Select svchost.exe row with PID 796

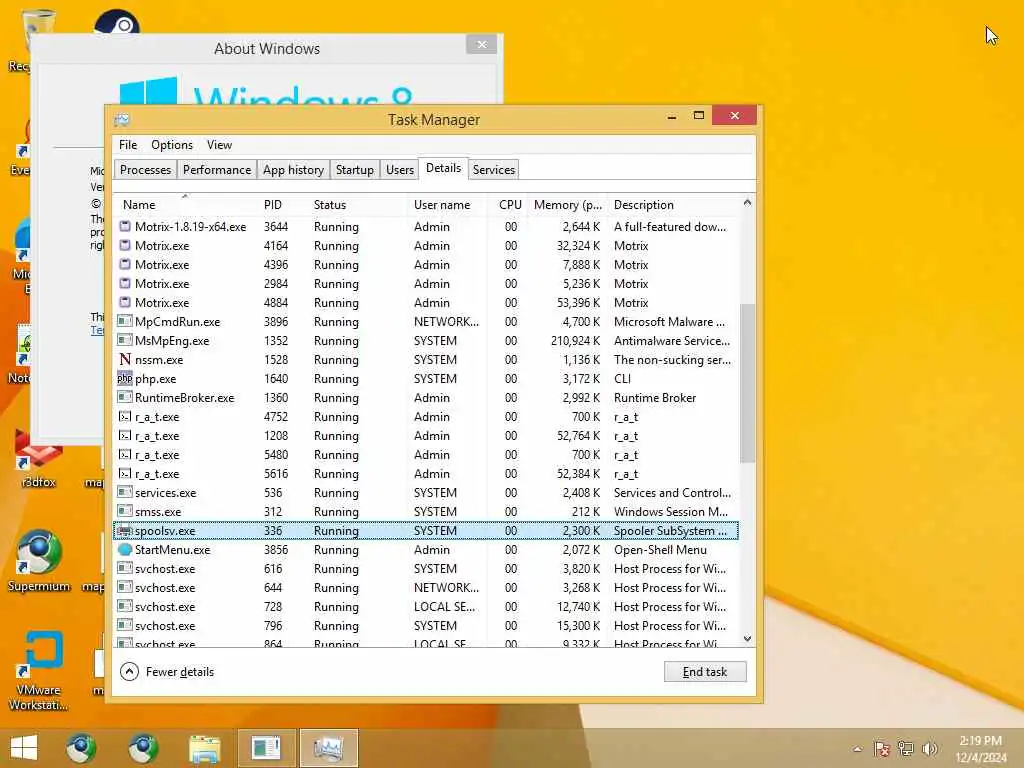426,625
